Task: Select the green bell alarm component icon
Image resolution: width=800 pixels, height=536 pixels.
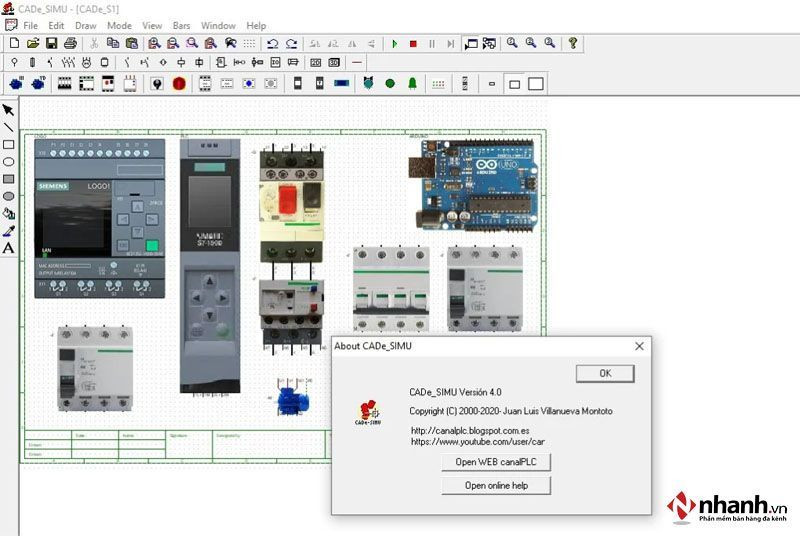Action: click(412, 84)
